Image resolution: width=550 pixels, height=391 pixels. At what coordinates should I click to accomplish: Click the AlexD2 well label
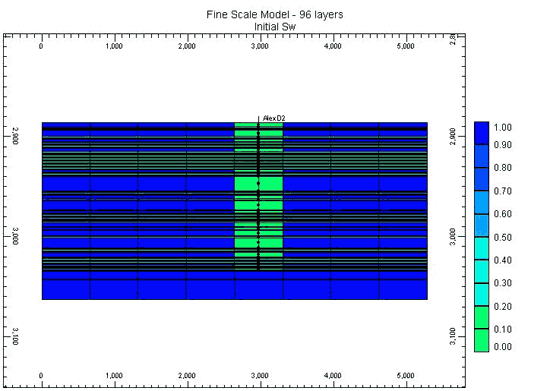coord(274,118)
